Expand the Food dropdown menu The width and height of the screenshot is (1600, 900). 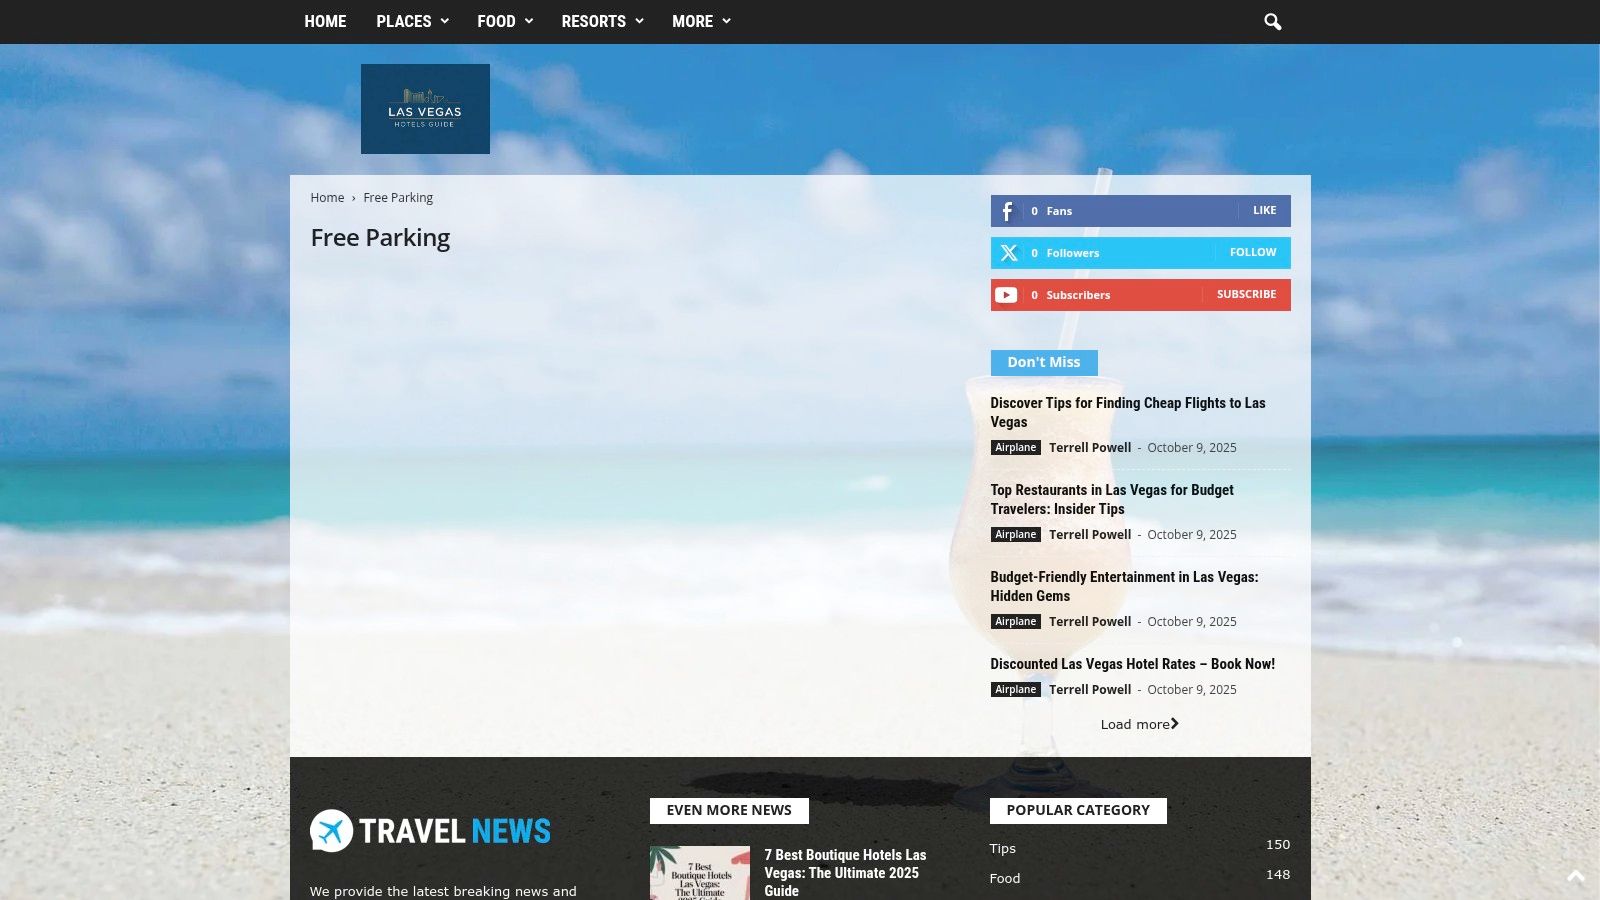click(x=504, y=22)
